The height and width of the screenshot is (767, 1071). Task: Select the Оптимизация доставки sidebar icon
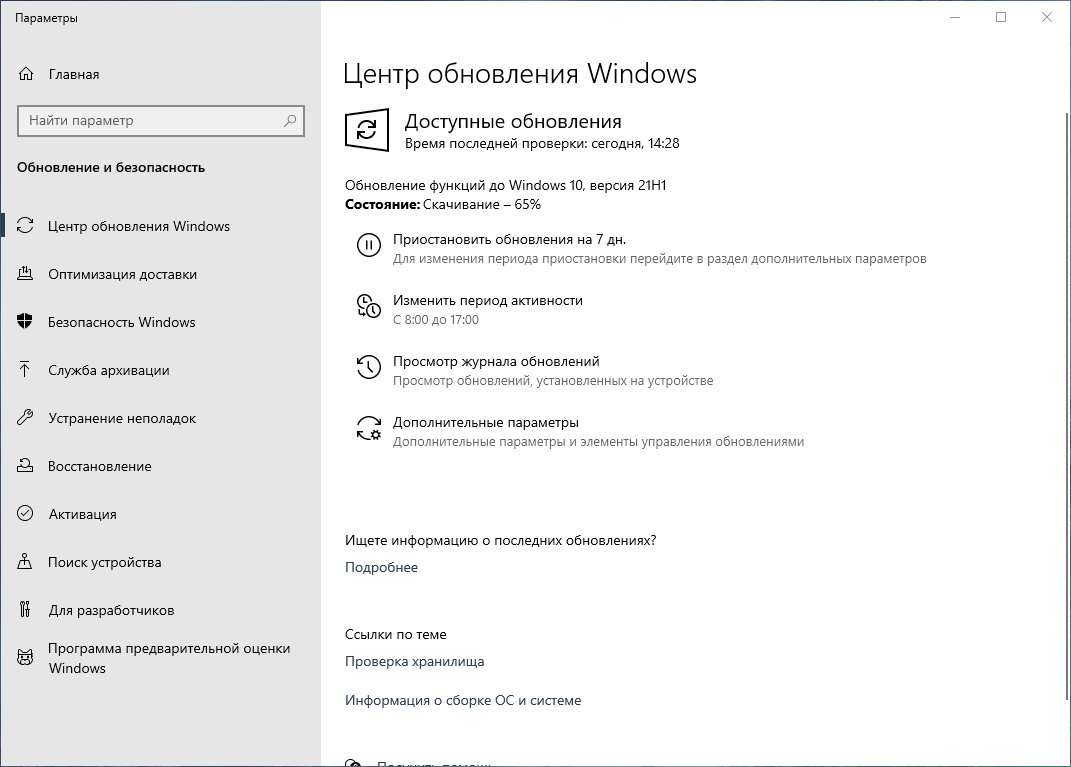coord(27,274)
